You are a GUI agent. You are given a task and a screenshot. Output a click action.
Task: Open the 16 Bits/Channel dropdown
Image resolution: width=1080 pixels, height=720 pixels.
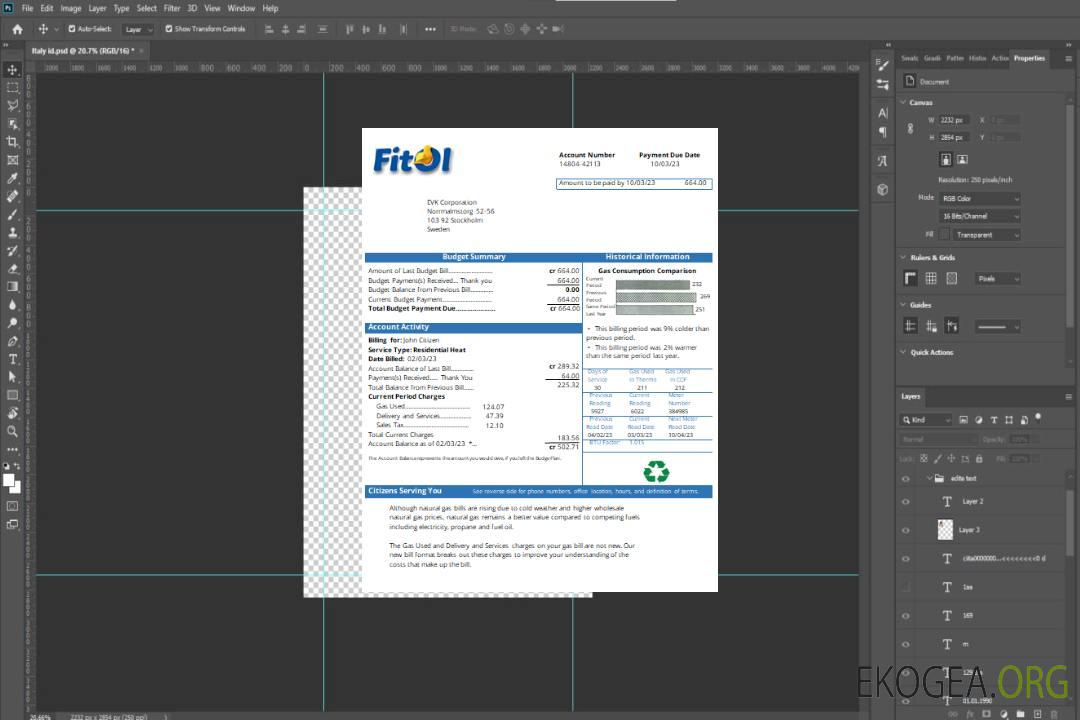coord(980,216)
